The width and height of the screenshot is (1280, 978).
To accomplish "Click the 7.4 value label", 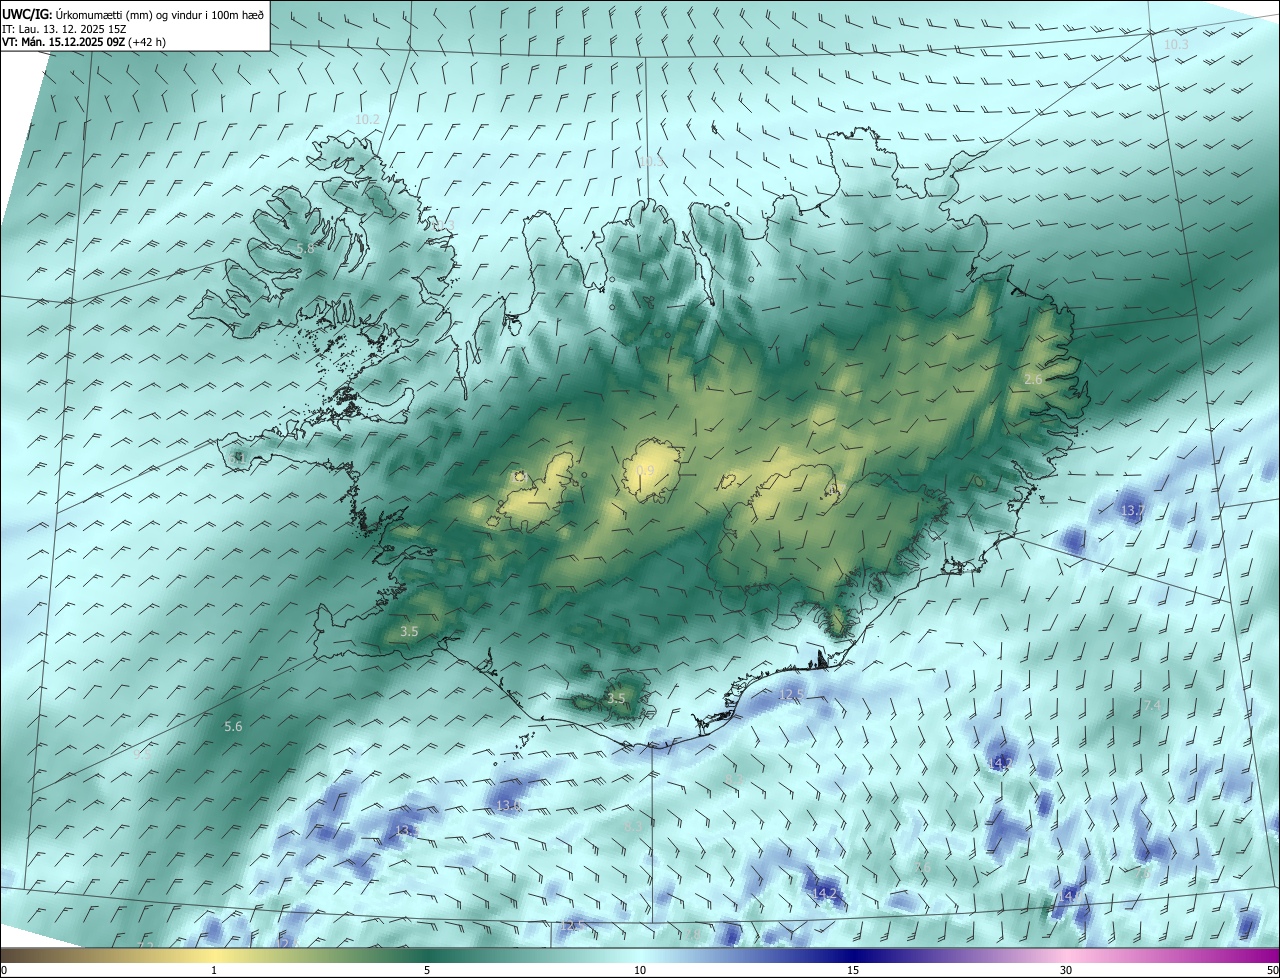I will 1151,705.
